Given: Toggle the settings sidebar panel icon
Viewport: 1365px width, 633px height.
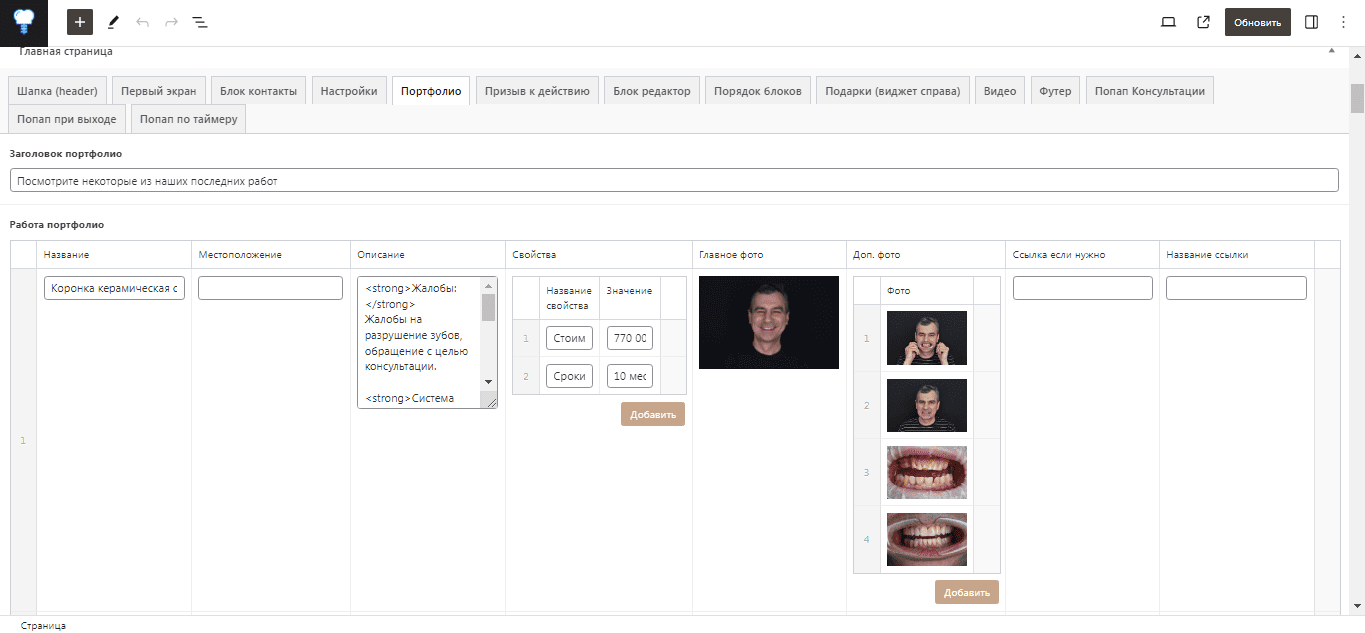Looking at the screenshot, I should tap(1312, 22).
